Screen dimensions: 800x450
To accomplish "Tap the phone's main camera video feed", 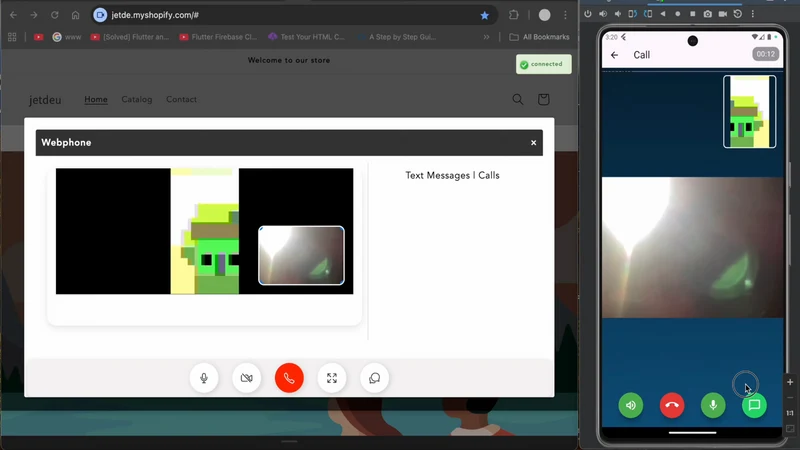I will pos(692,247).
